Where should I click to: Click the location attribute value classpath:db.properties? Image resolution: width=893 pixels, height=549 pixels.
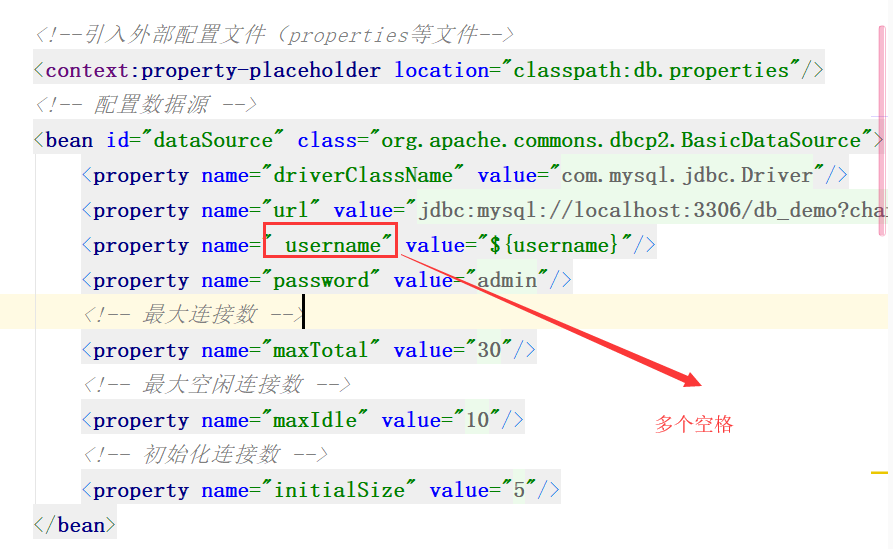(651, 70)
